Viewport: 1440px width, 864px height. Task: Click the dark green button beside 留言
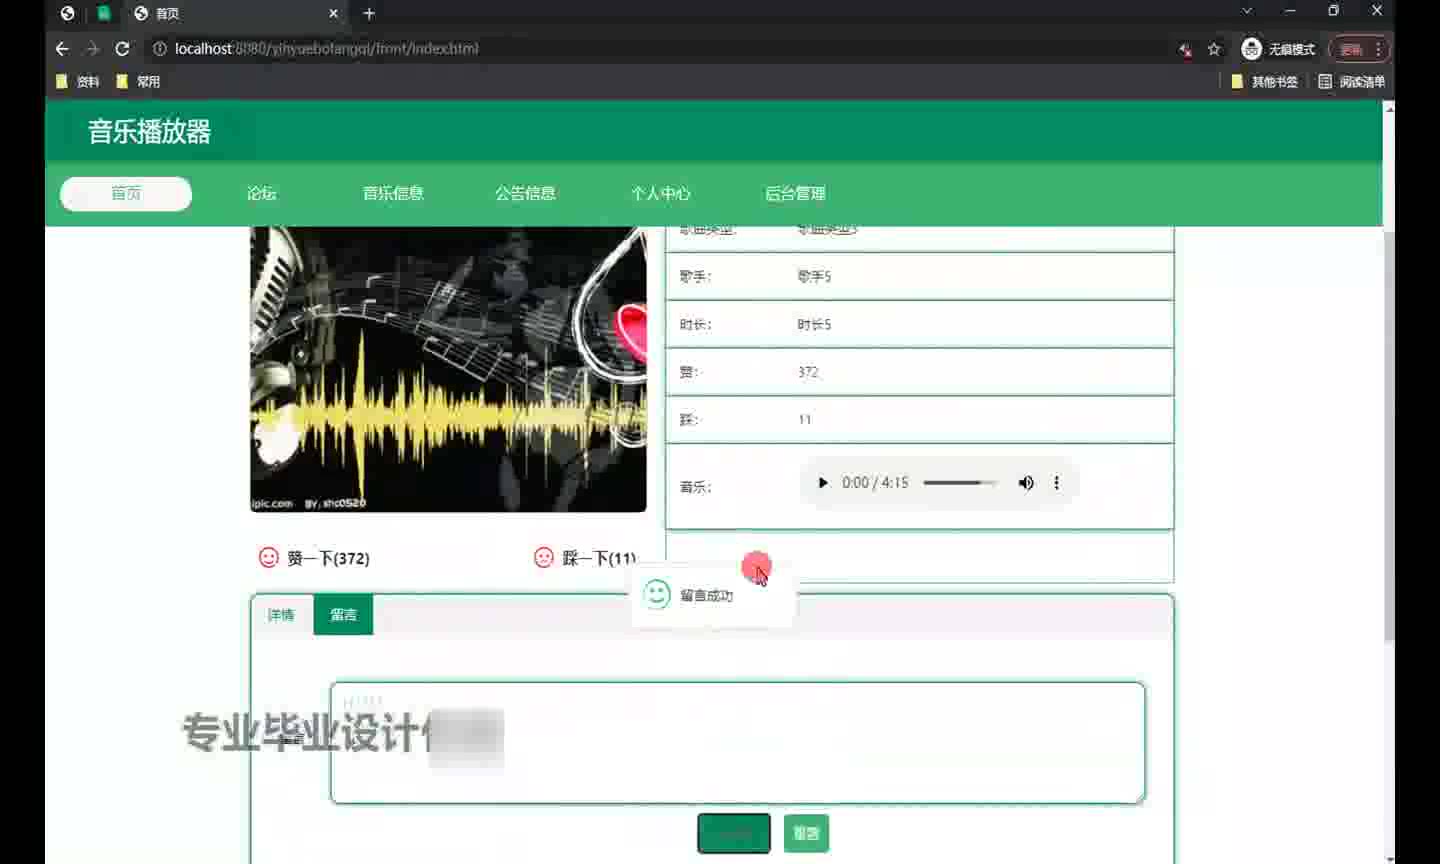tap(734, 833)
